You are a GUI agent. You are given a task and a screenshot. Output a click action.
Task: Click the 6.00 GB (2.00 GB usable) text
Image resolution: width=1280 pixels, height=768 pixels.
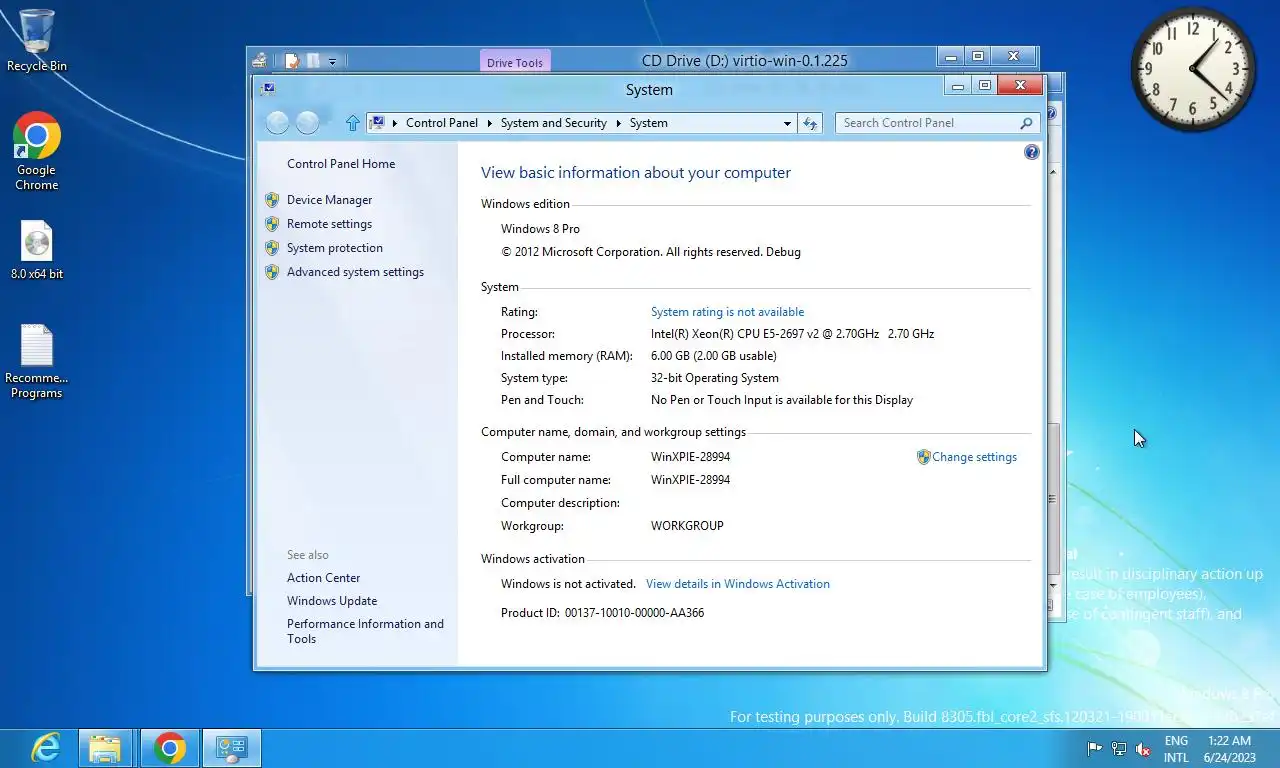tap(713, 356)
